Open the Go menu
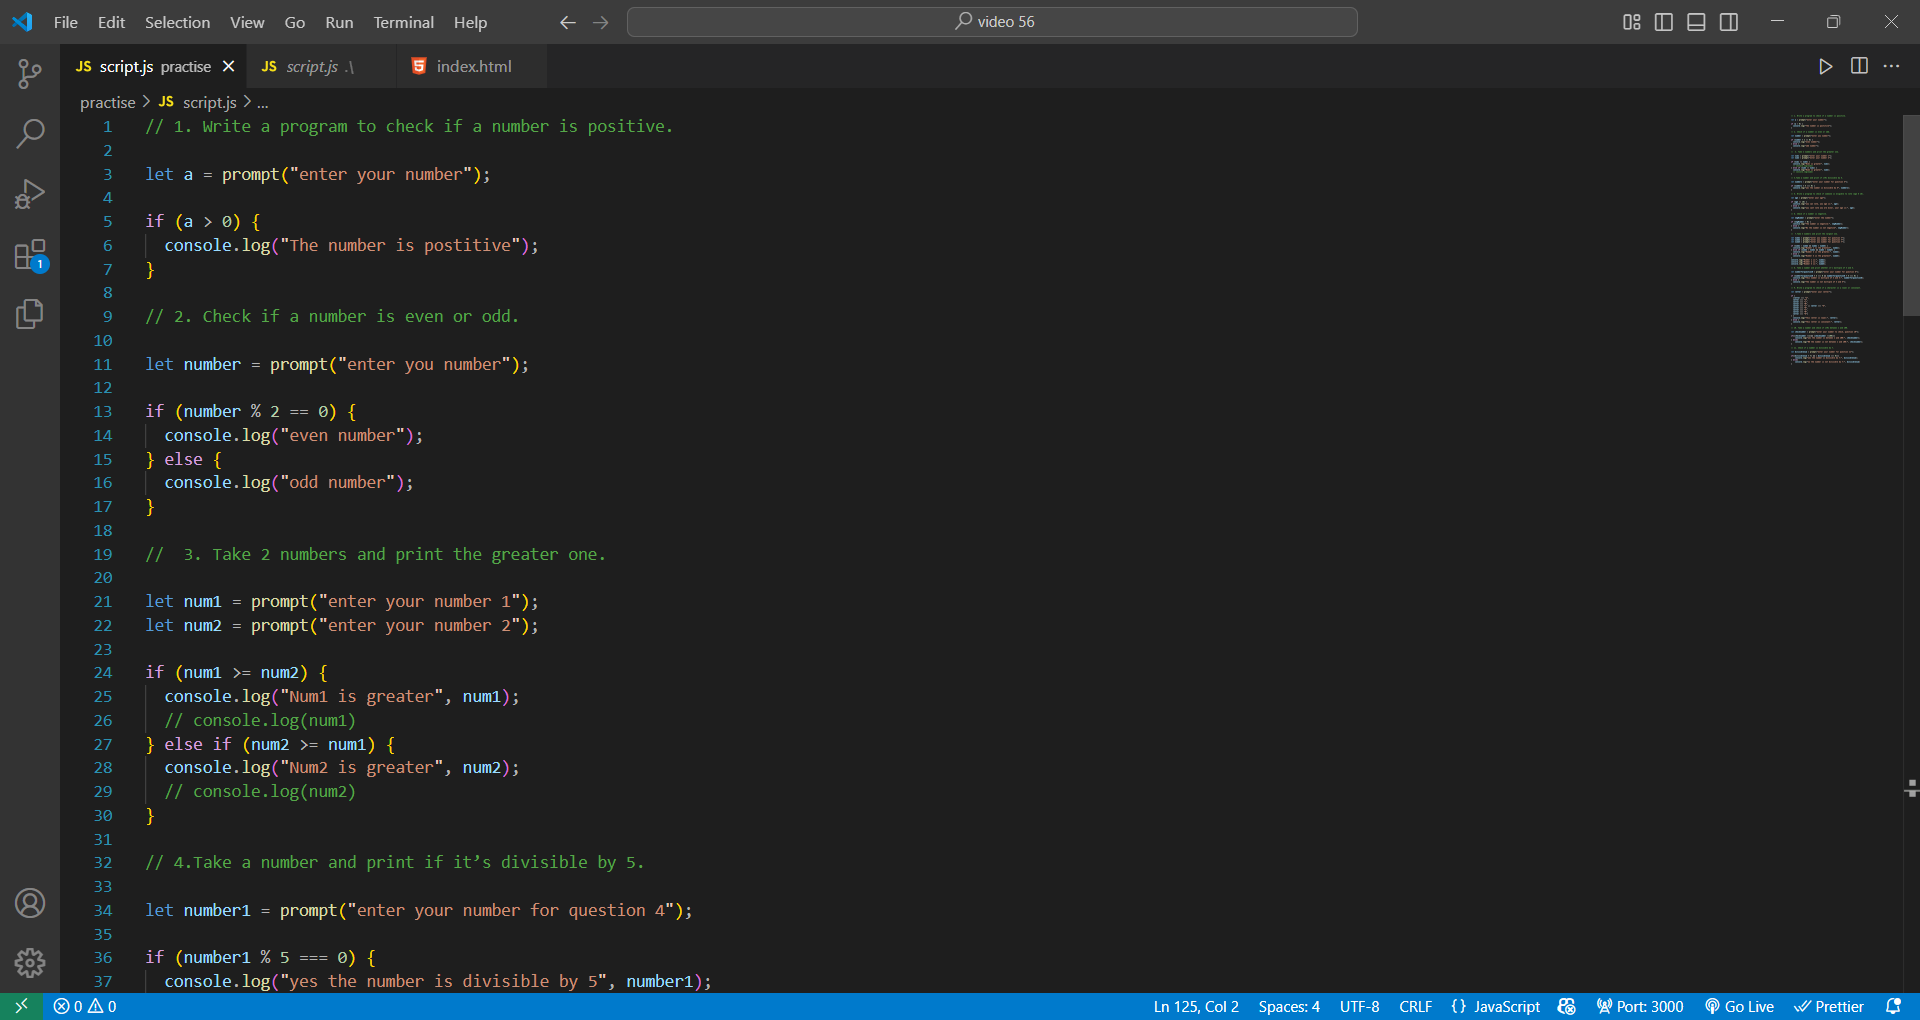 tap(295, 22)
